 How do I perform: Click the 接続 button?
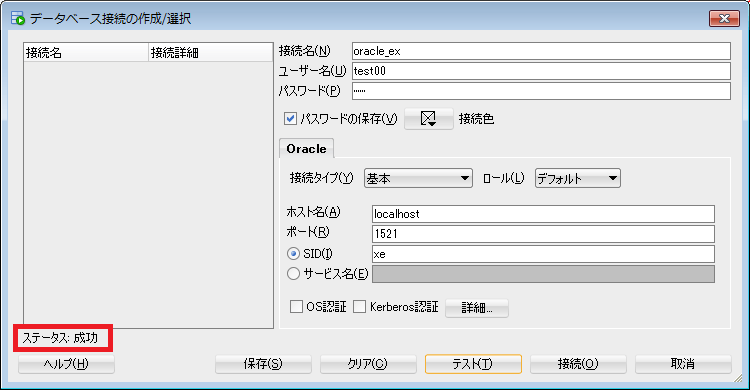tap(578, 364)
